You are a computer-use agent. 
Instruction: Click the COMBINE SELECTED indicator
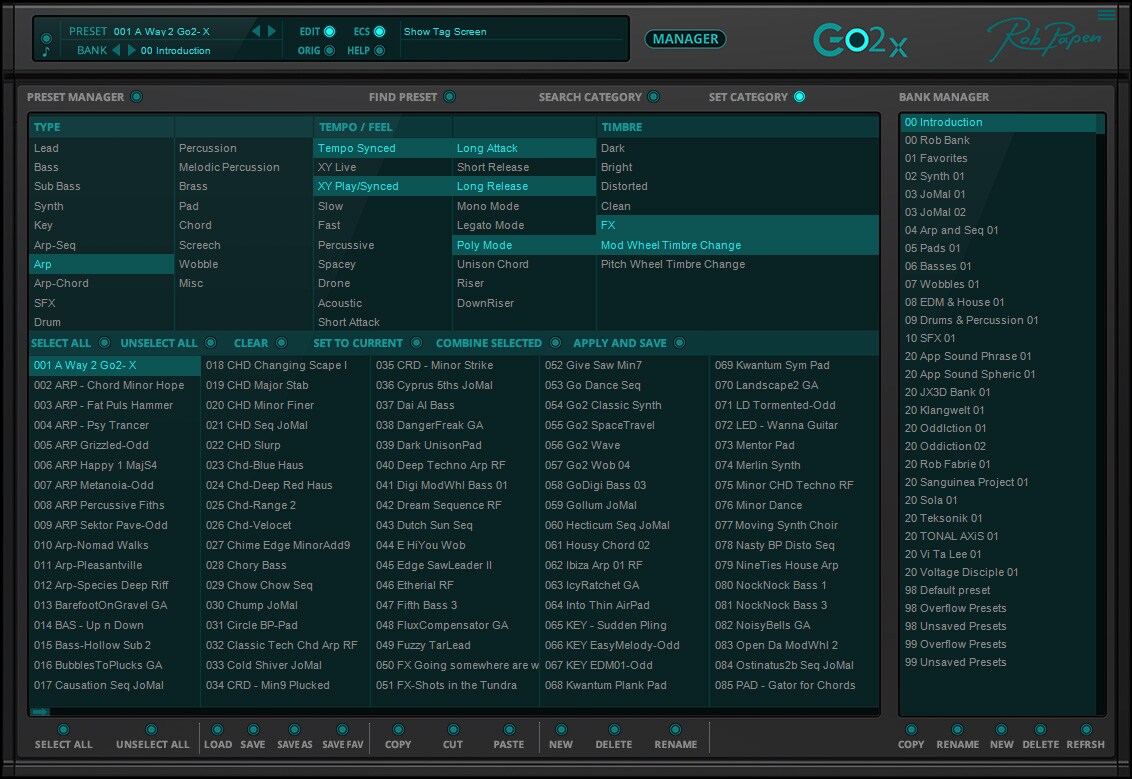click(555, 343)
